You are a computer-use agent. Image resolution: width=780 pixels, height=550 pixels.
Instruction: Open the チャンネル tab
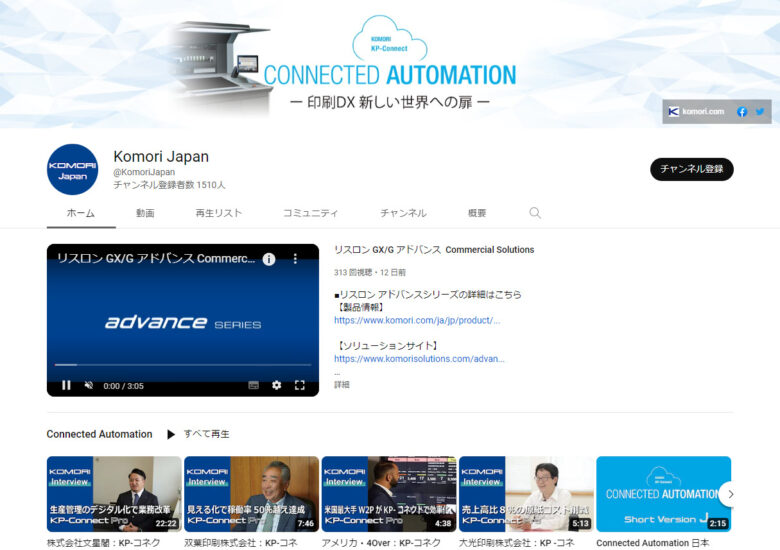point(403,213)
